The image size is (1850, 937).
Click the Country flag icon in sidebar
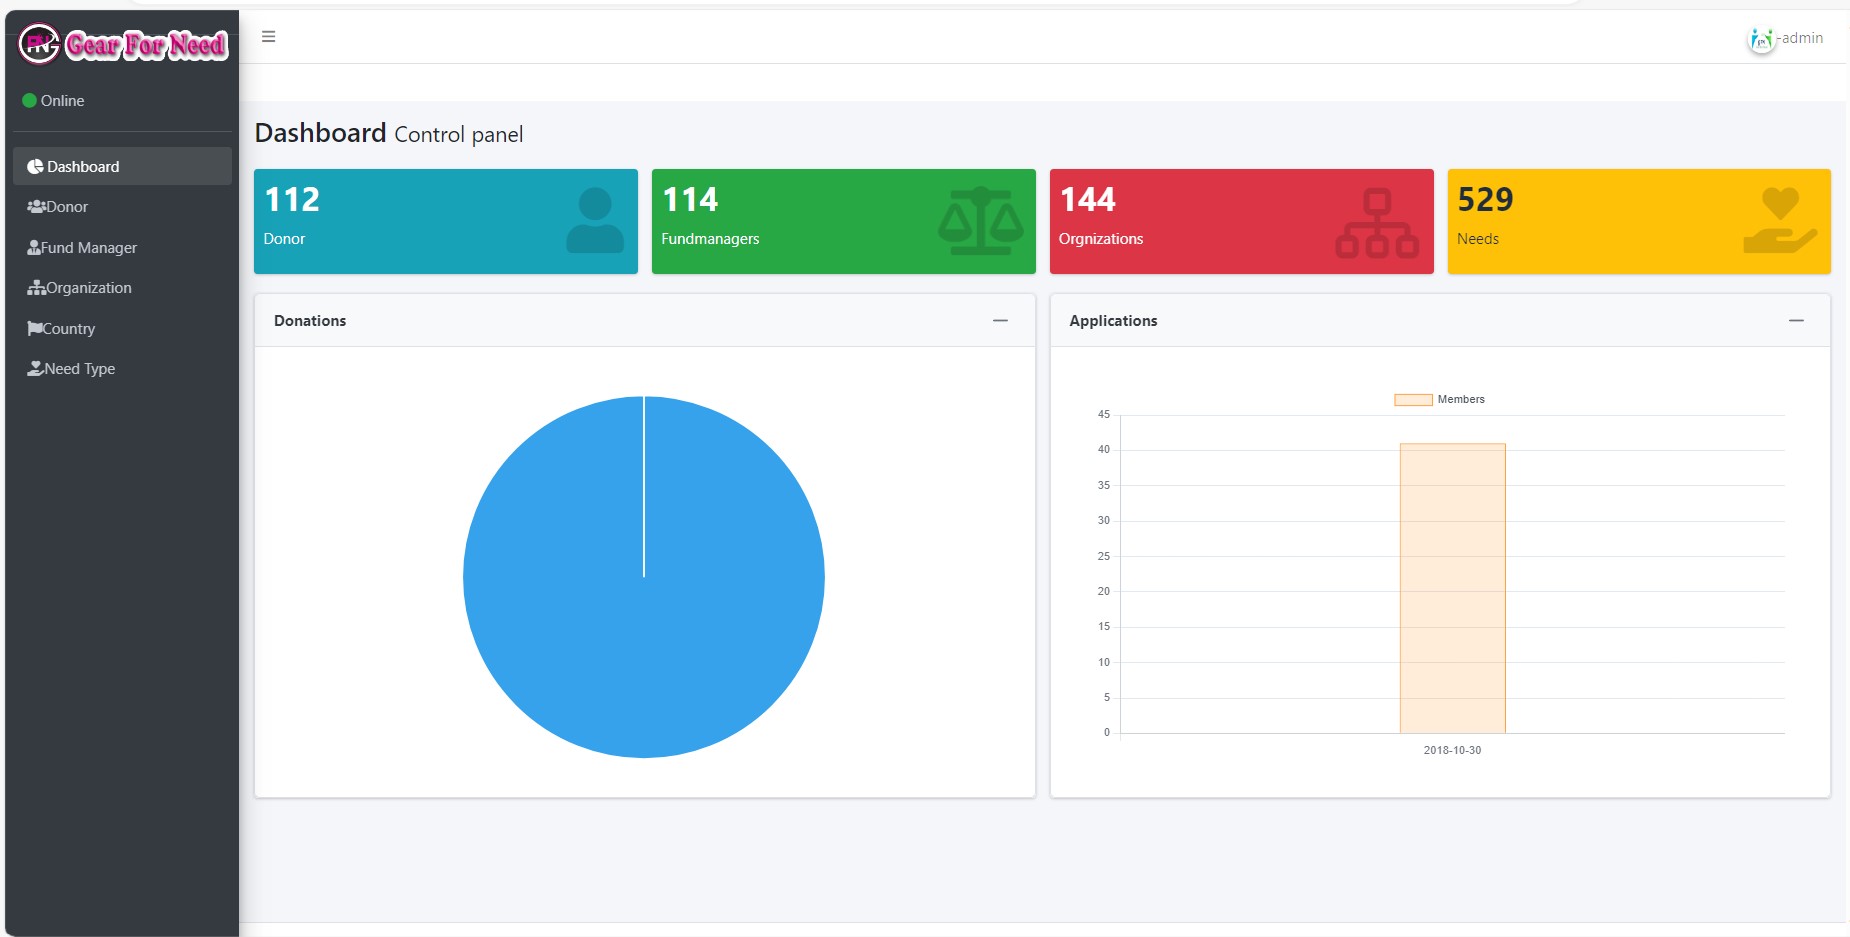[35, 329]
